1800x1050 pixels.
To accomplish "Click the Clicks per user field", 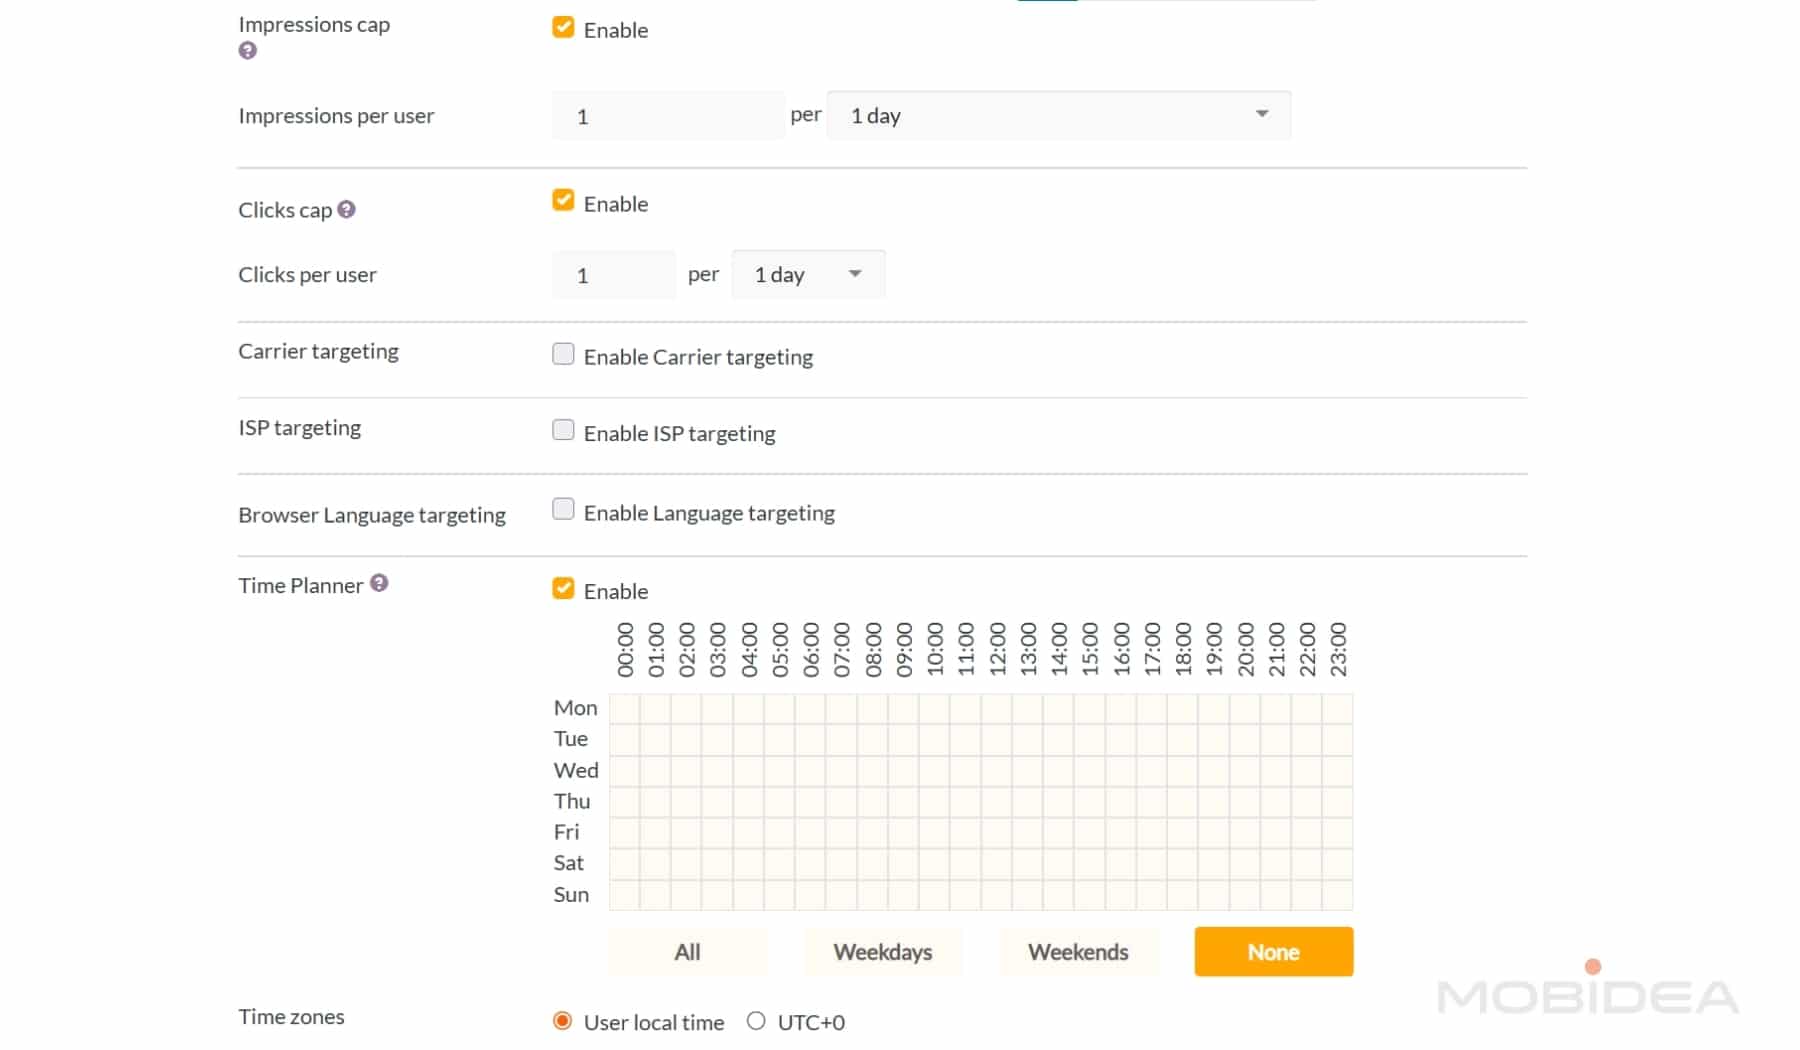I will pyautogui.click(x=613, y=275).
